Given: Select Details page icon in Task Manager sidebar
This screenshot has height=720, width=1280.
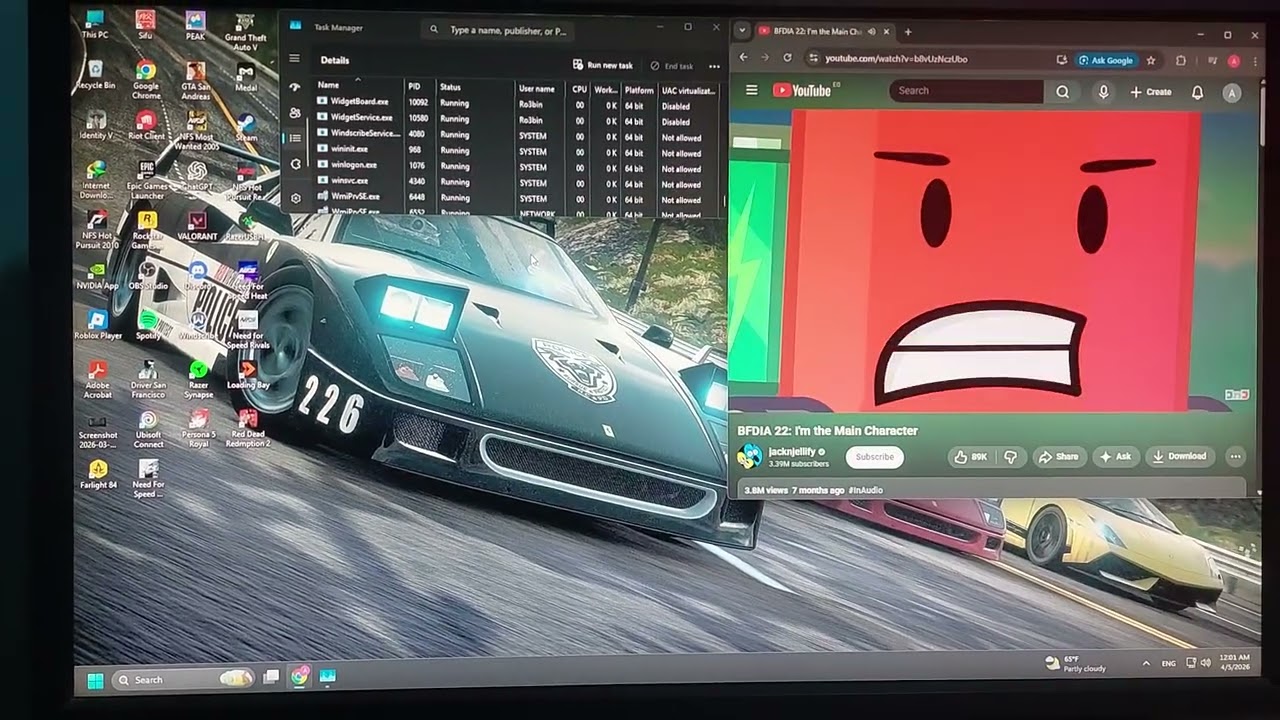Looking at the screenshot, I should (295, 138).
